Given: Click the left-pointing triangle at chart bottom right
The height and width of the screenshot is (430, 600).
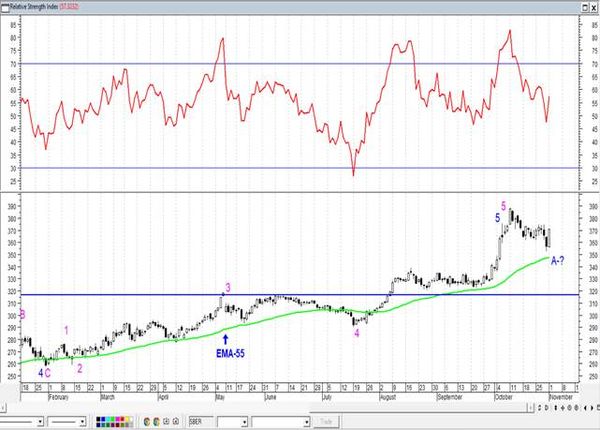Looking at the screenshot, I should (x=585, y=408).
